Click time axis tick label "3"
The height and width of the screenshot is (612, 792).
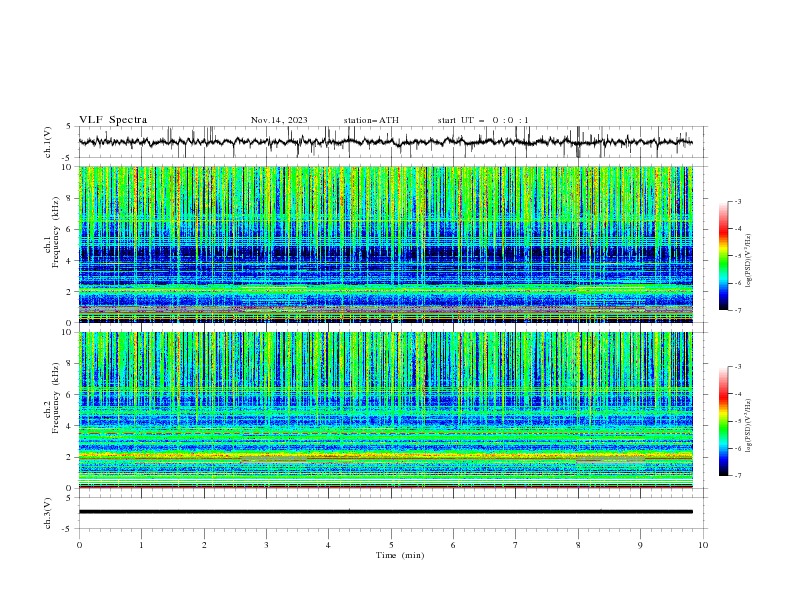click(x=266, y=545)
